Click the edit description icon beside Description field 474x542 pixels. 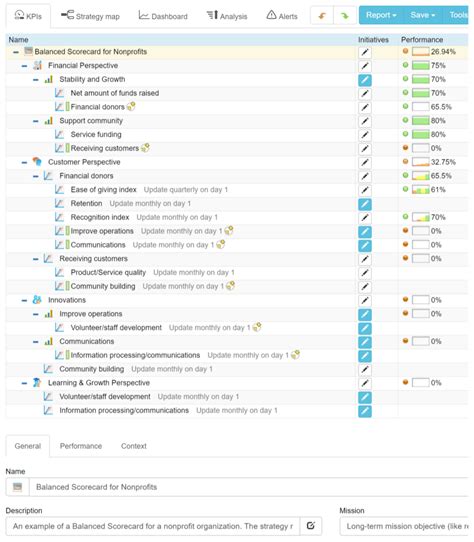tap(310, 526)
